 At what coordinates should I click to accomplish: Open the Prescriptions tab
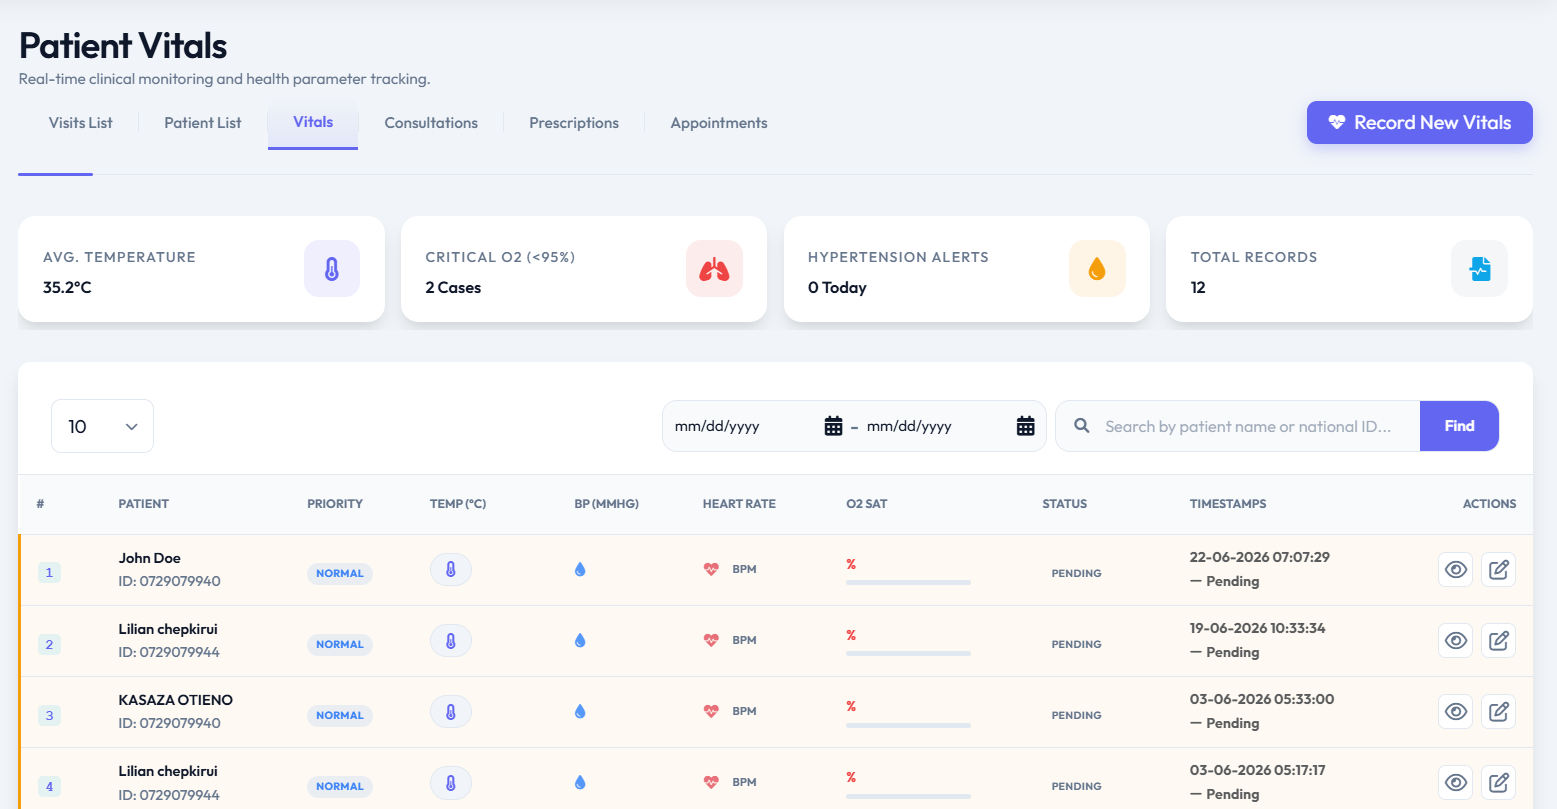[574, 123]
